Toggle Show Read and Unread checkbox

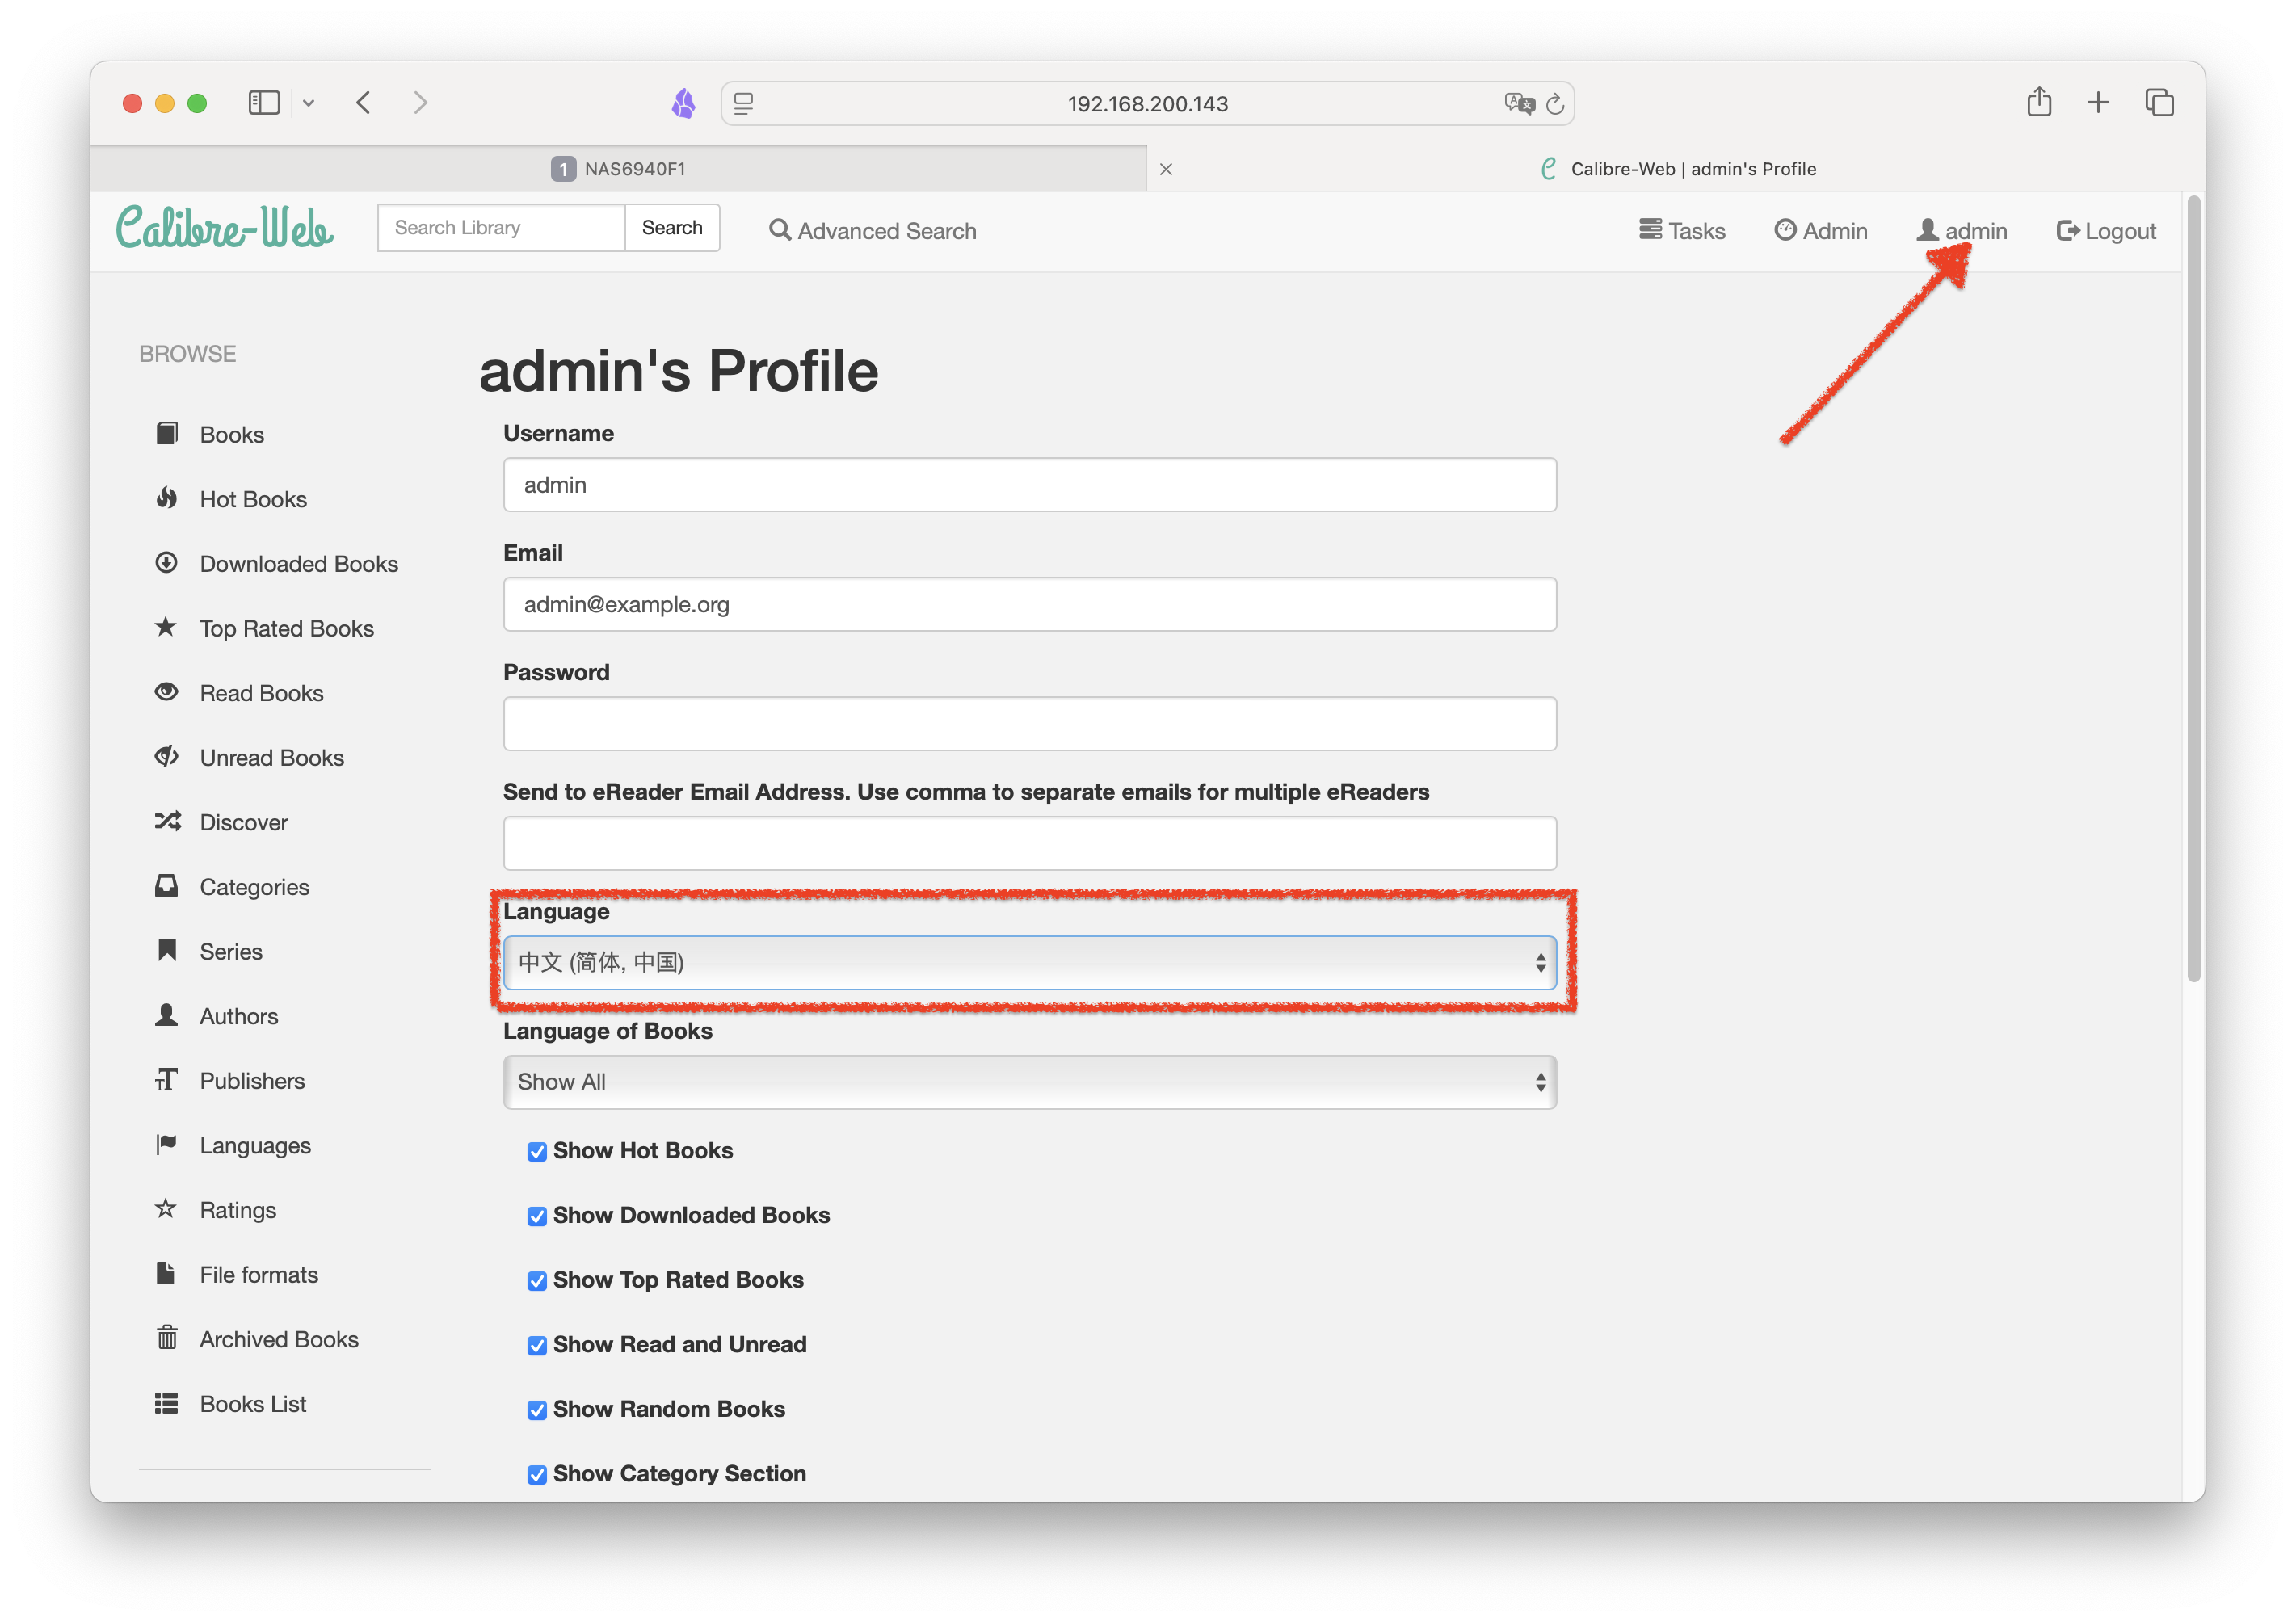click(537, 1346)
